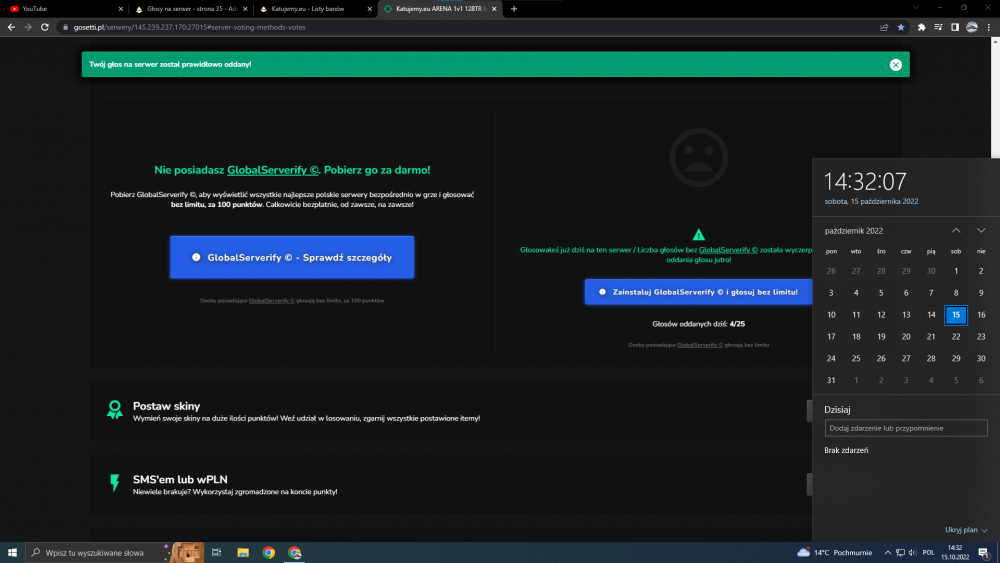Switch to Głosy na serwer tab
1000x563 pixels.
[x=191, y=9]
